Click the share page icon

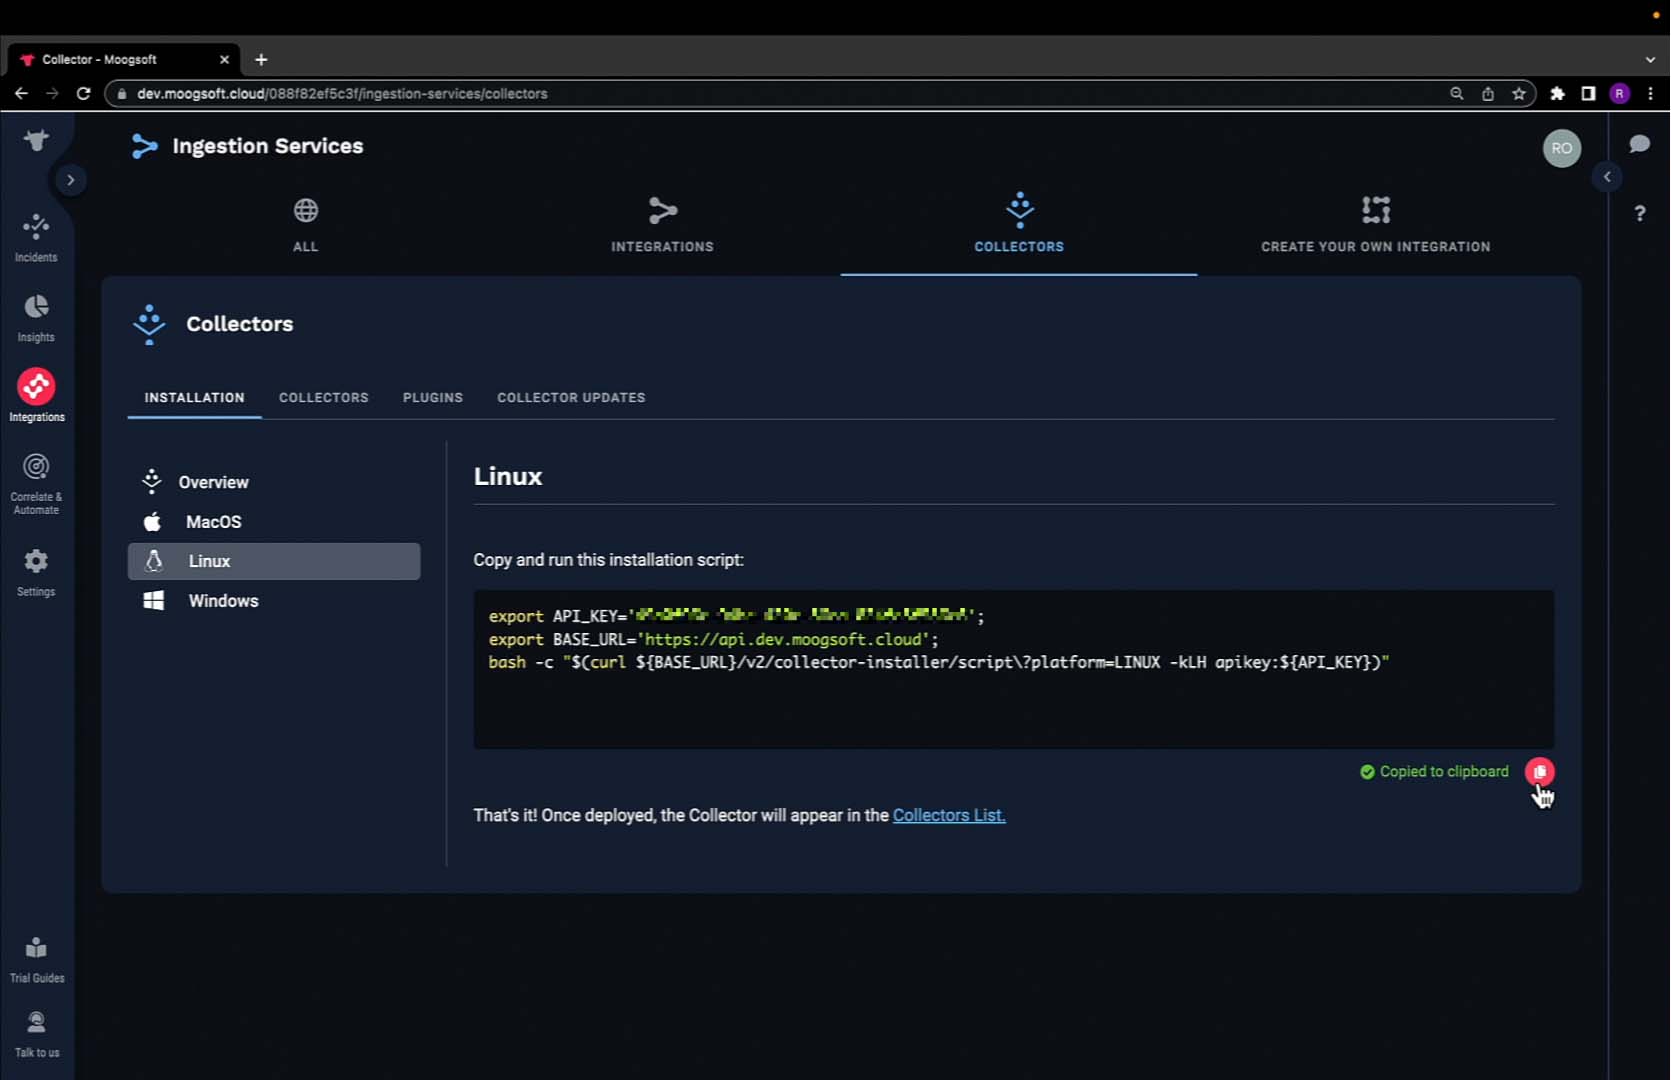(1488, 93)
